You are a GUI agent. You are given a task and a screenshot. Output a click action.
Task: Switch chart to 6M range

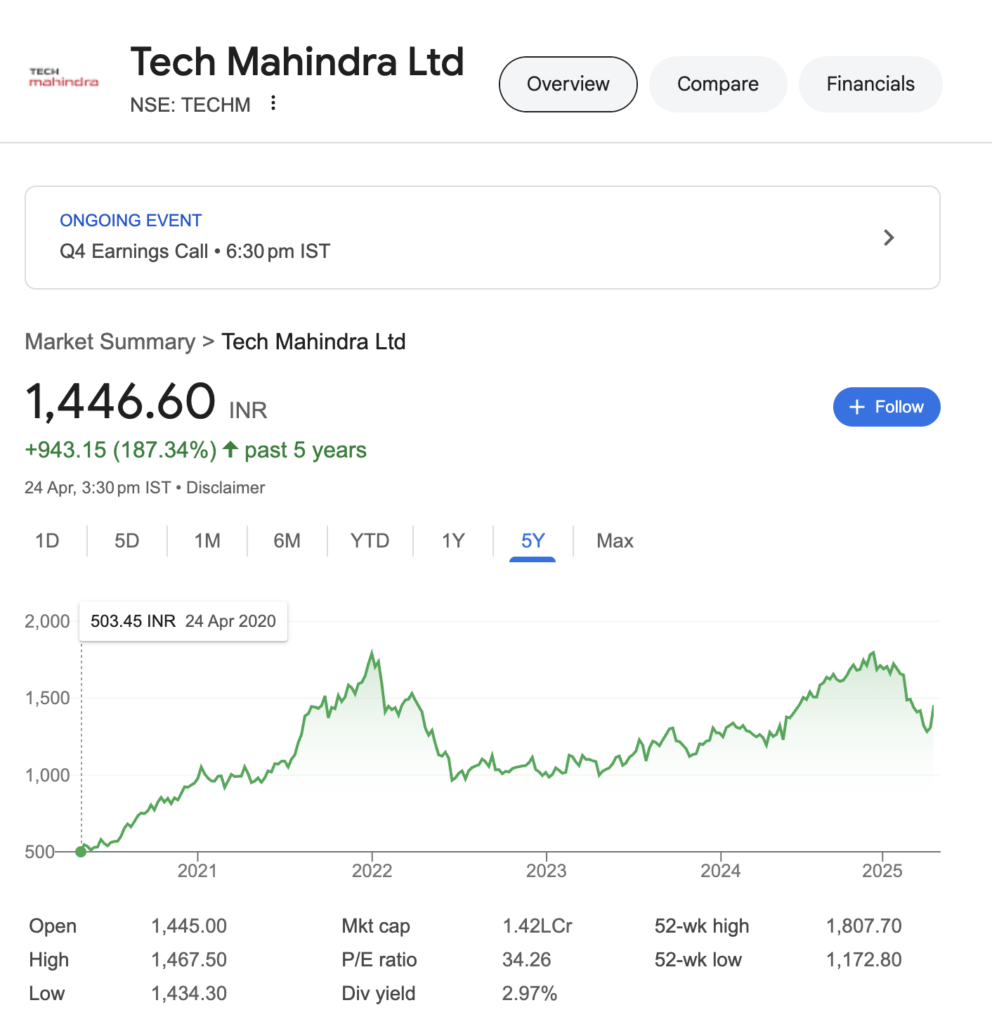287,541
